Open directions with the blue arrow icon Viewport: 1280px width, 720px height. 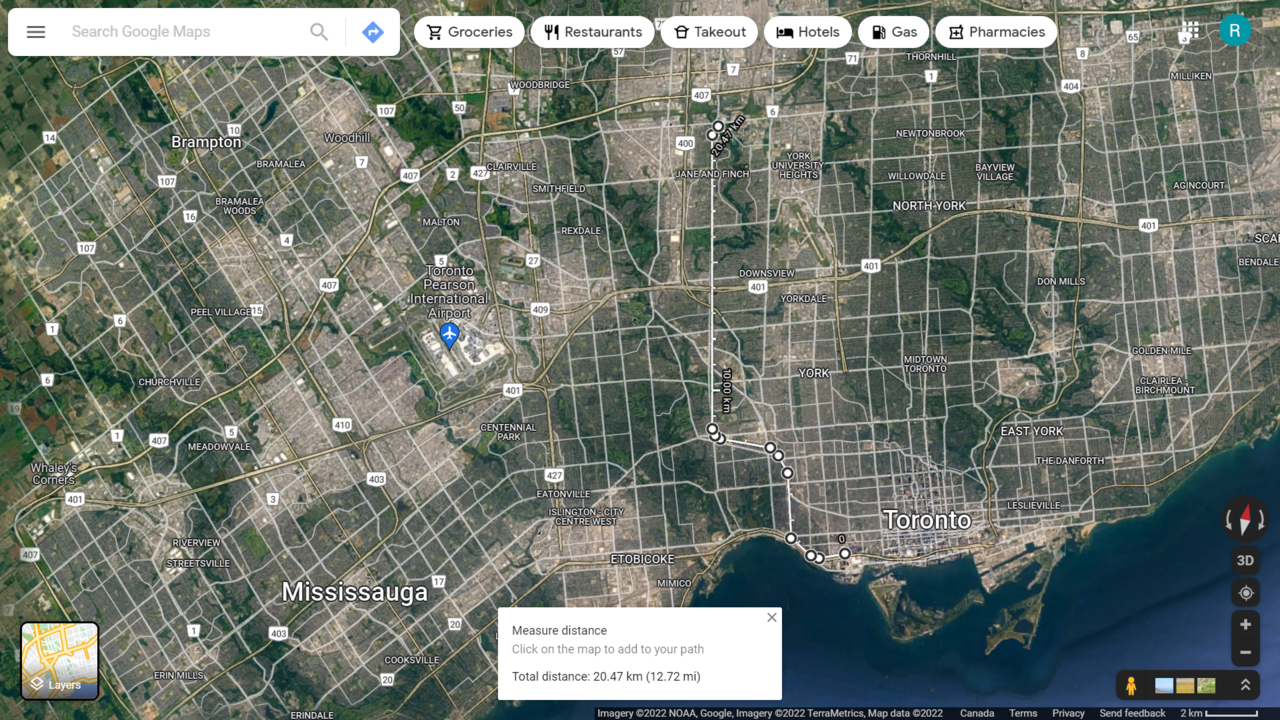tap(373, 32)
